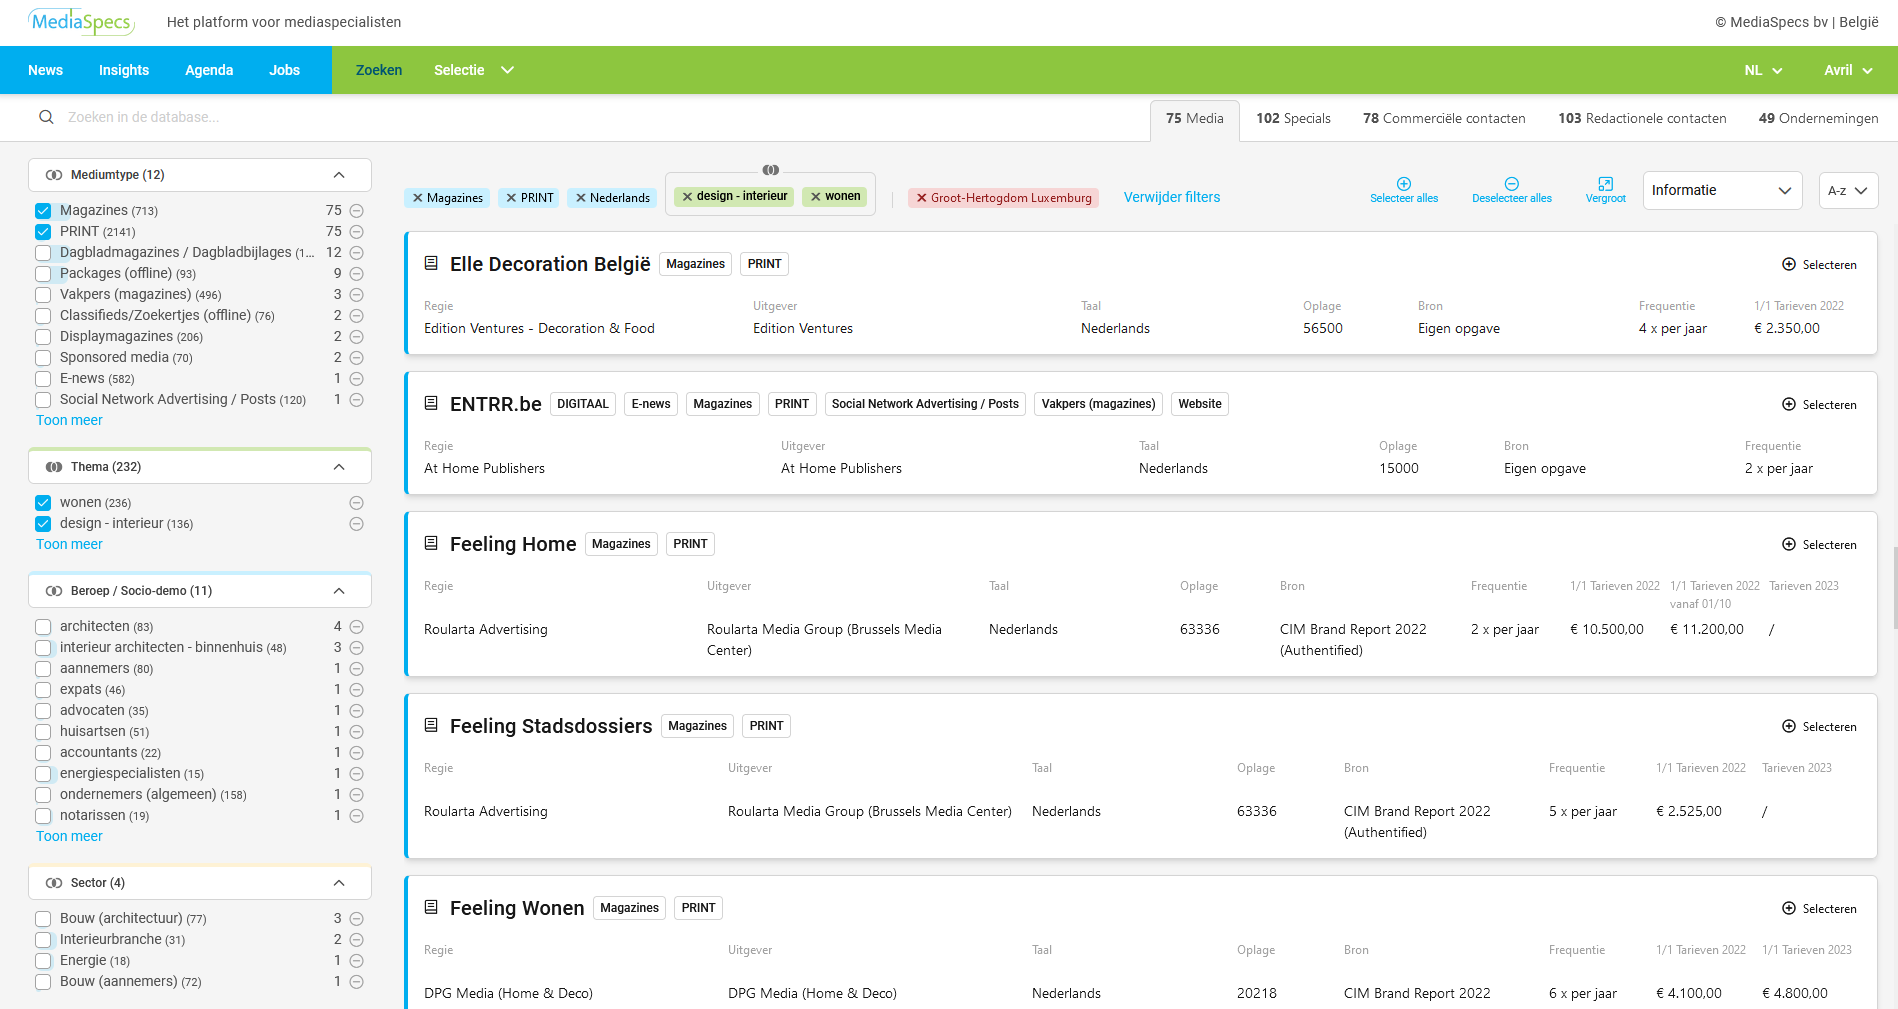
Task: Exclude Bouw (architectuur) using its minus icon
Action: [356, 919]
